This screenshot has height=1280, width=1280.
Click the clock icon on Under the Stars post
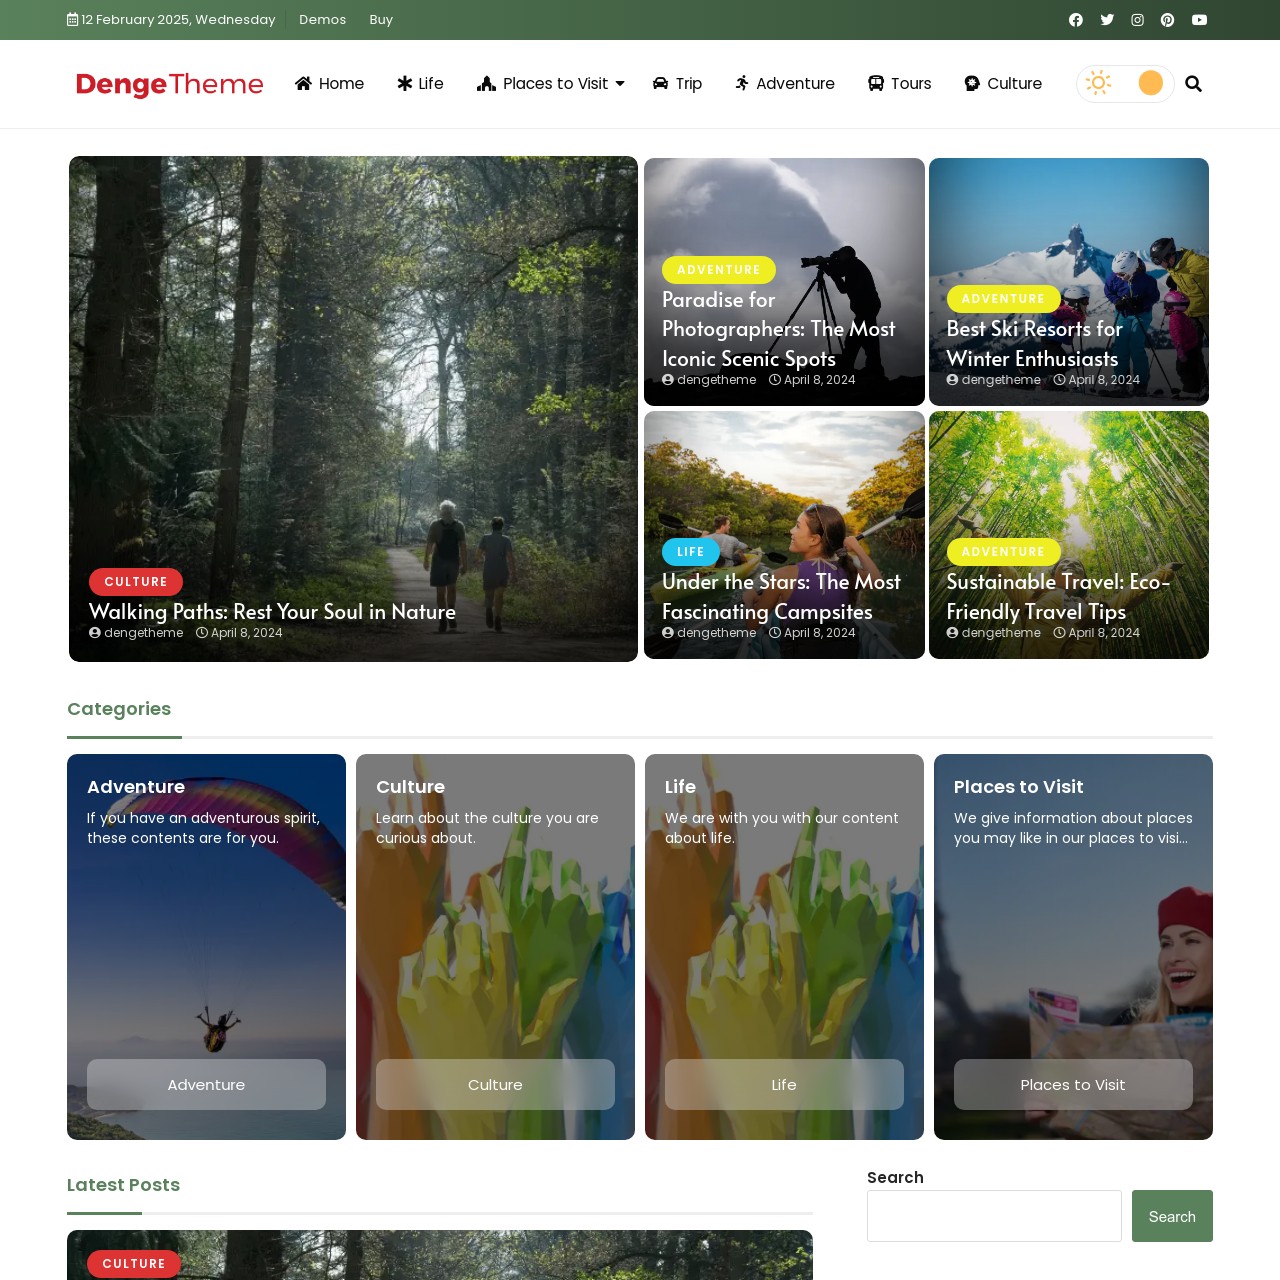(775, 633)
